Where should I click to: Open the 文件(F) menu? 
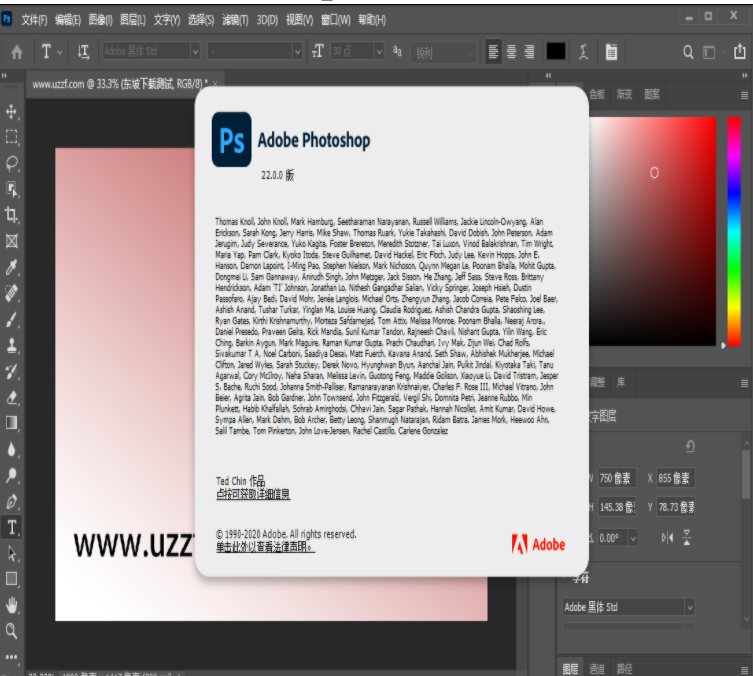click(34, 20)
